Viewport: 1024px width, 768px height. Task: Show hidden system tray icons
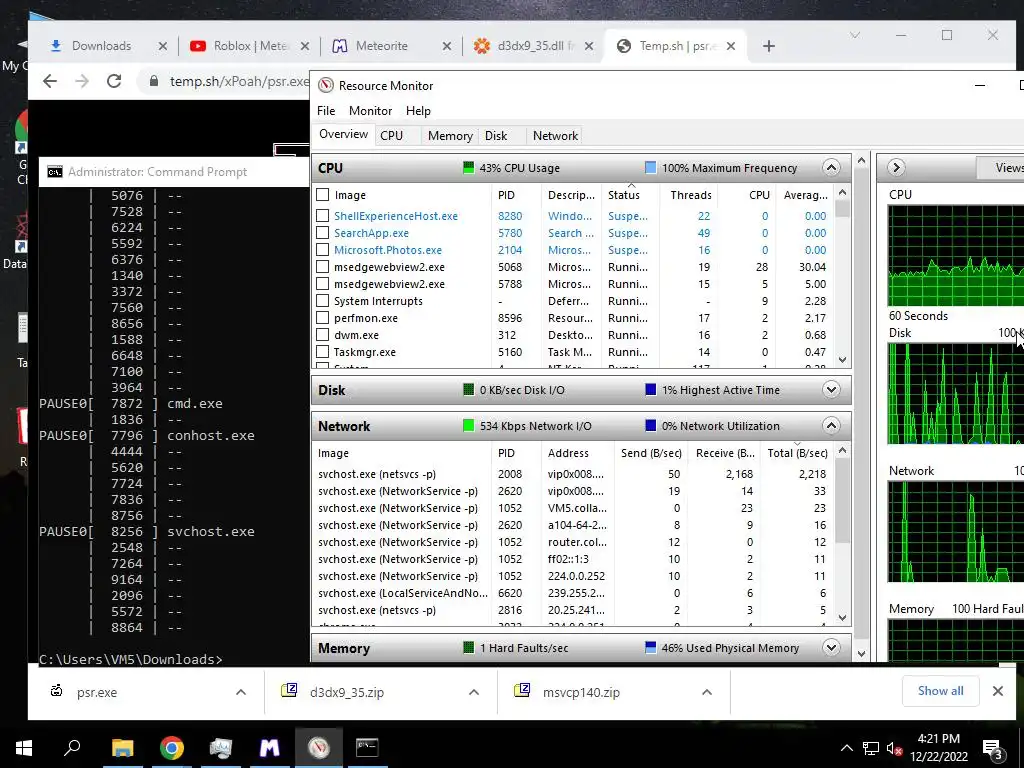tap(846, 748)
